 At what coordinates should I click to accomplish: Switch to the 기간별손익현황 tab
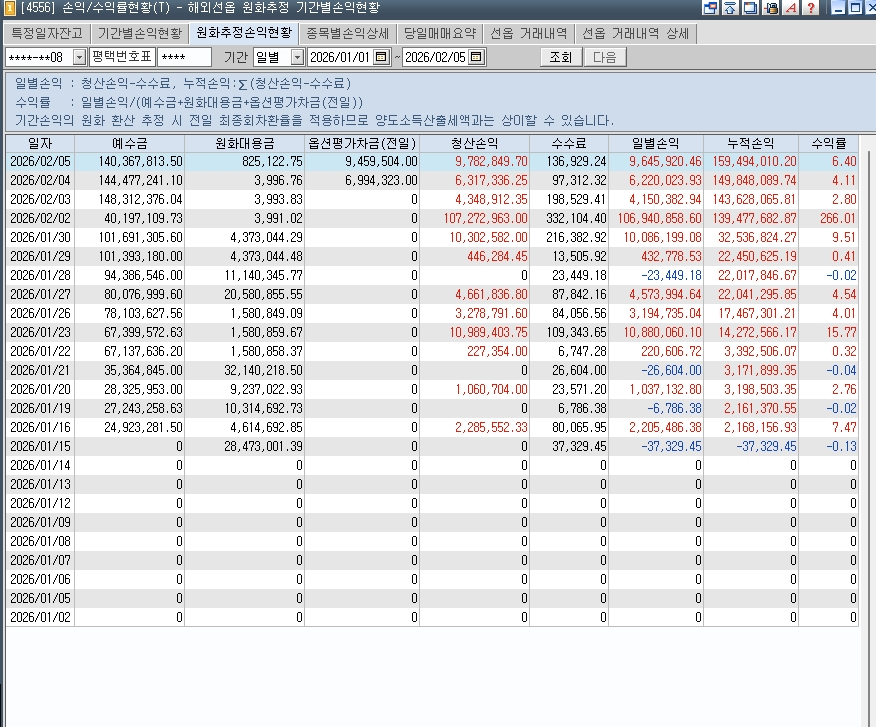140,34
